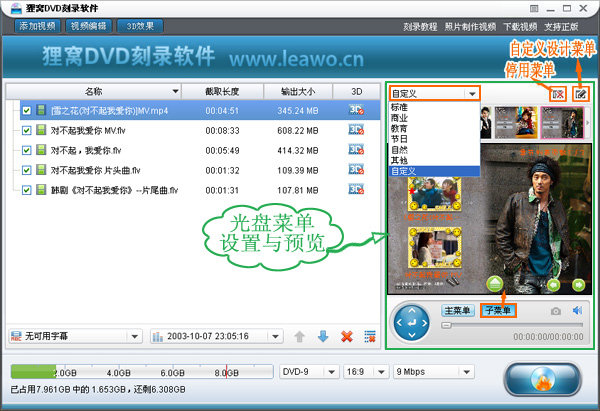Click 3D icon for 对不起我爱你 MV.flv row
This screenshot has height=411, width=600.
pyautogui.click(x=356, y=130)
